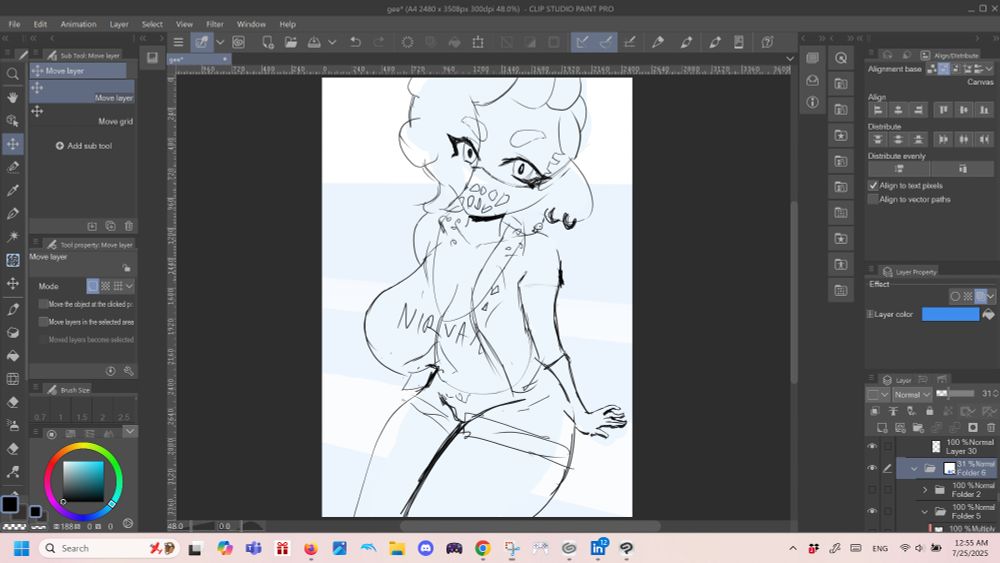1000x563 pixels.
Task: Open the Navigator magnifier panel icon
Action: (x=841, y=58)
